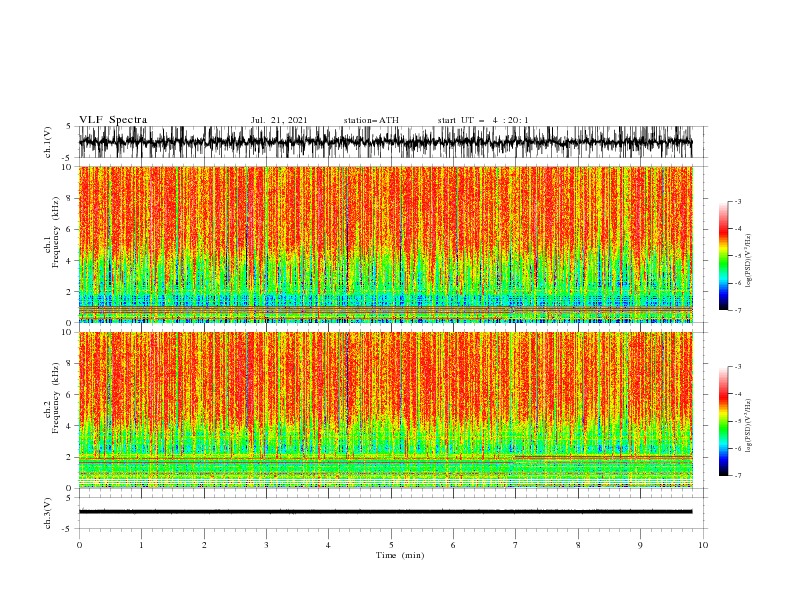
Task: Click the ch.2 PSD color scale bar
Action: [x=723, y=421]
